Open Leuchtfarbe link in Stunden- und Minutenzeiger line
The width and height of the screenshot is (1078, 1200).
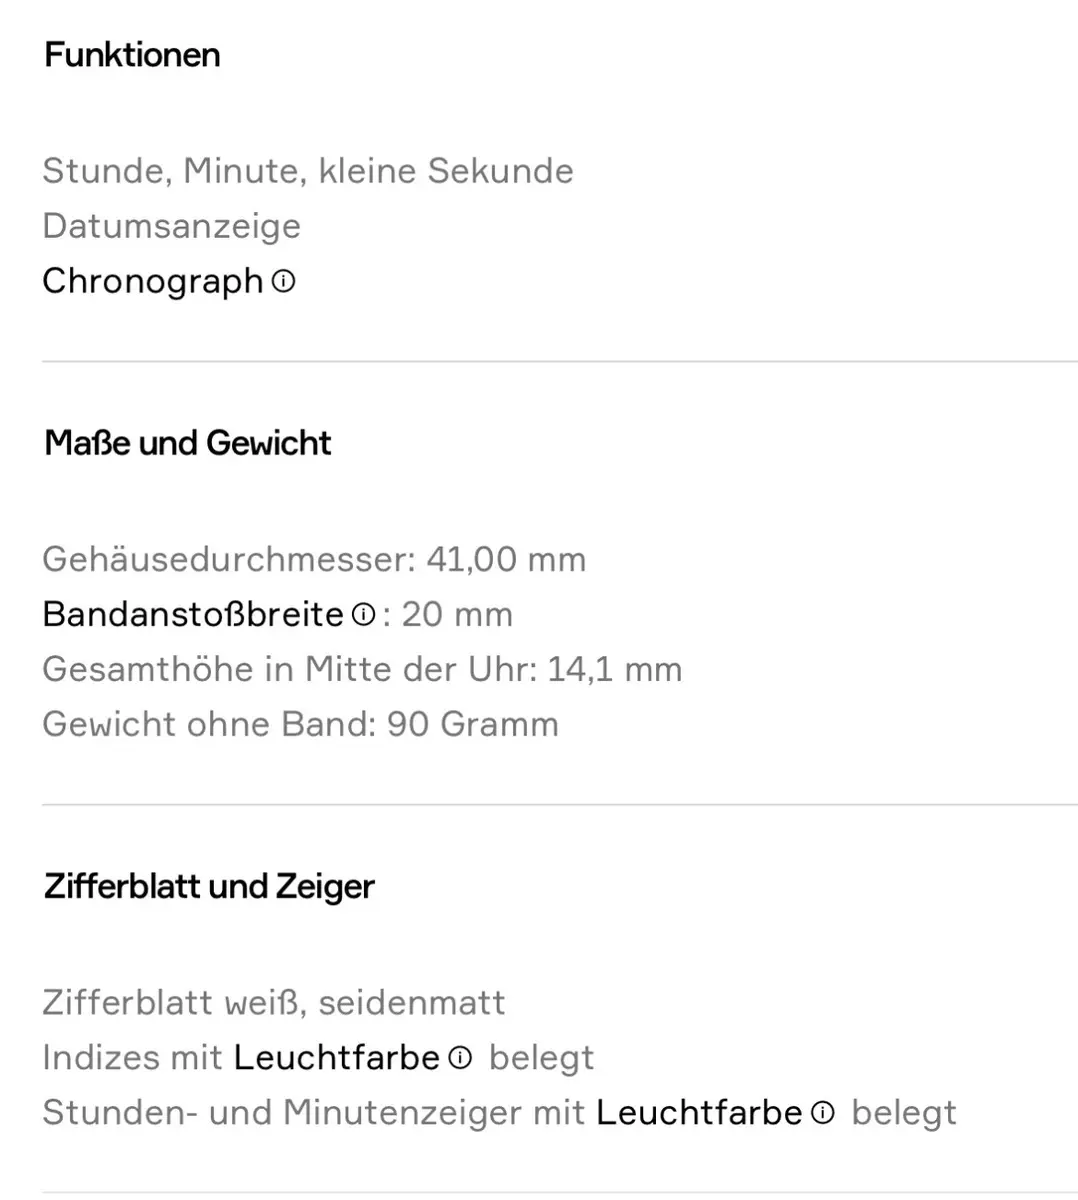coord(699,1112)
